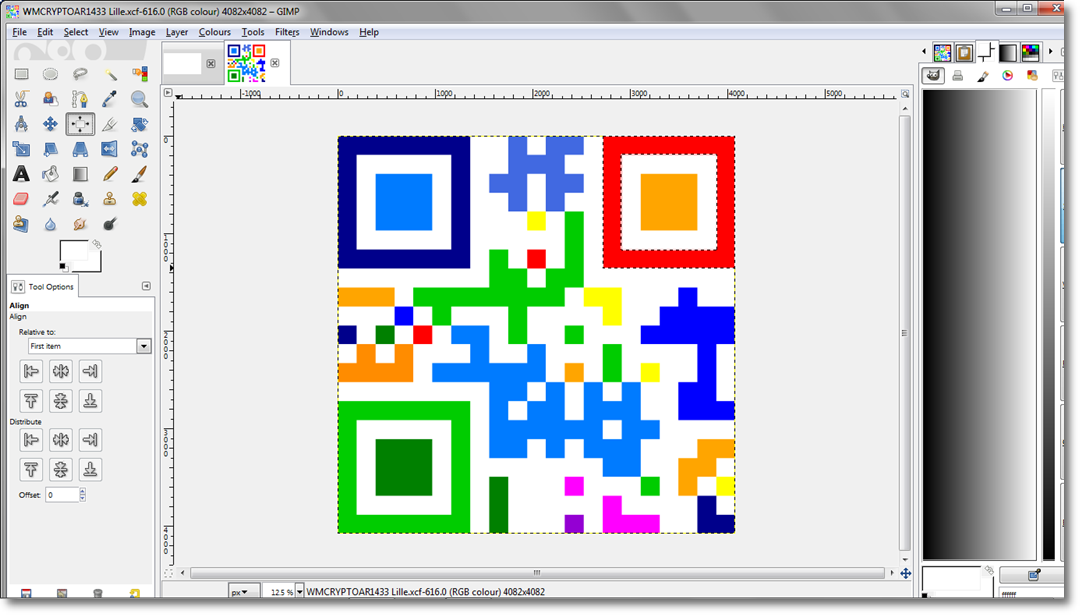Viewport: 1080px width, 615px height.
Task: Click the Offset value input field
Action: 62,494
